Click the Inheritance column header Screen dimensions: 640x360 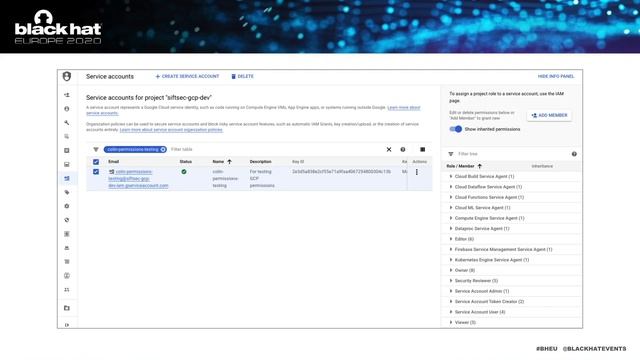pyautogui.click(x=542, y=166)
